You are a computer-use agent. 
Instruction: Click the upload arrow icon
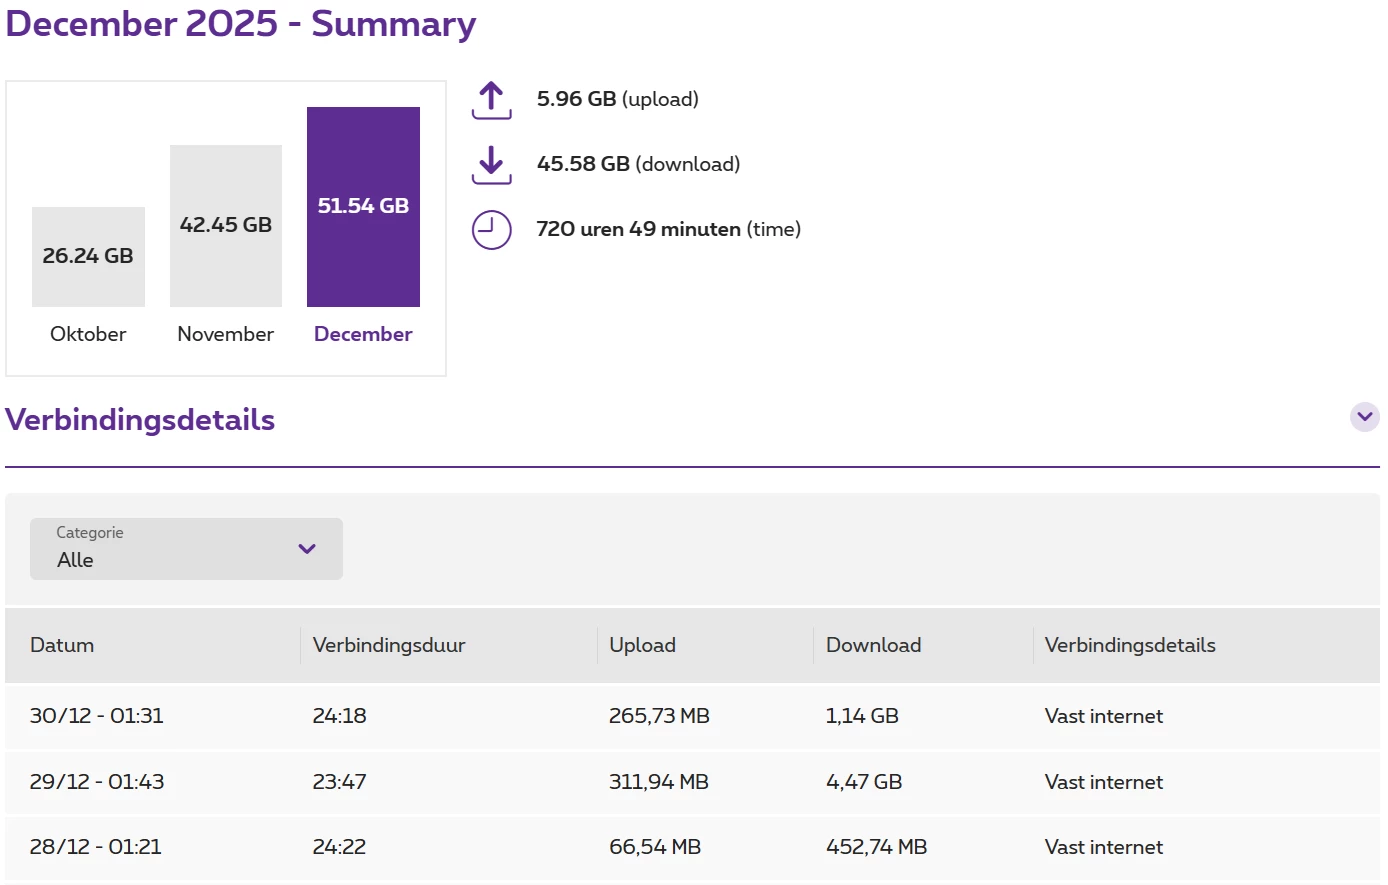491,100
